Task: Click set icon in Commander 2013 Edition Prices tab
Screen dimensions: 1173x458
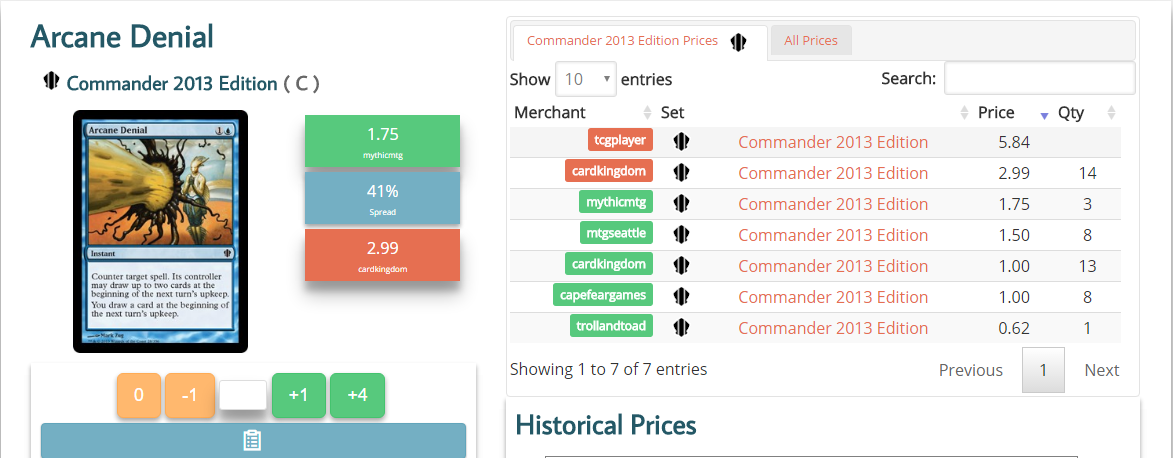Action: pyautogui.click(x=739, y=41)
